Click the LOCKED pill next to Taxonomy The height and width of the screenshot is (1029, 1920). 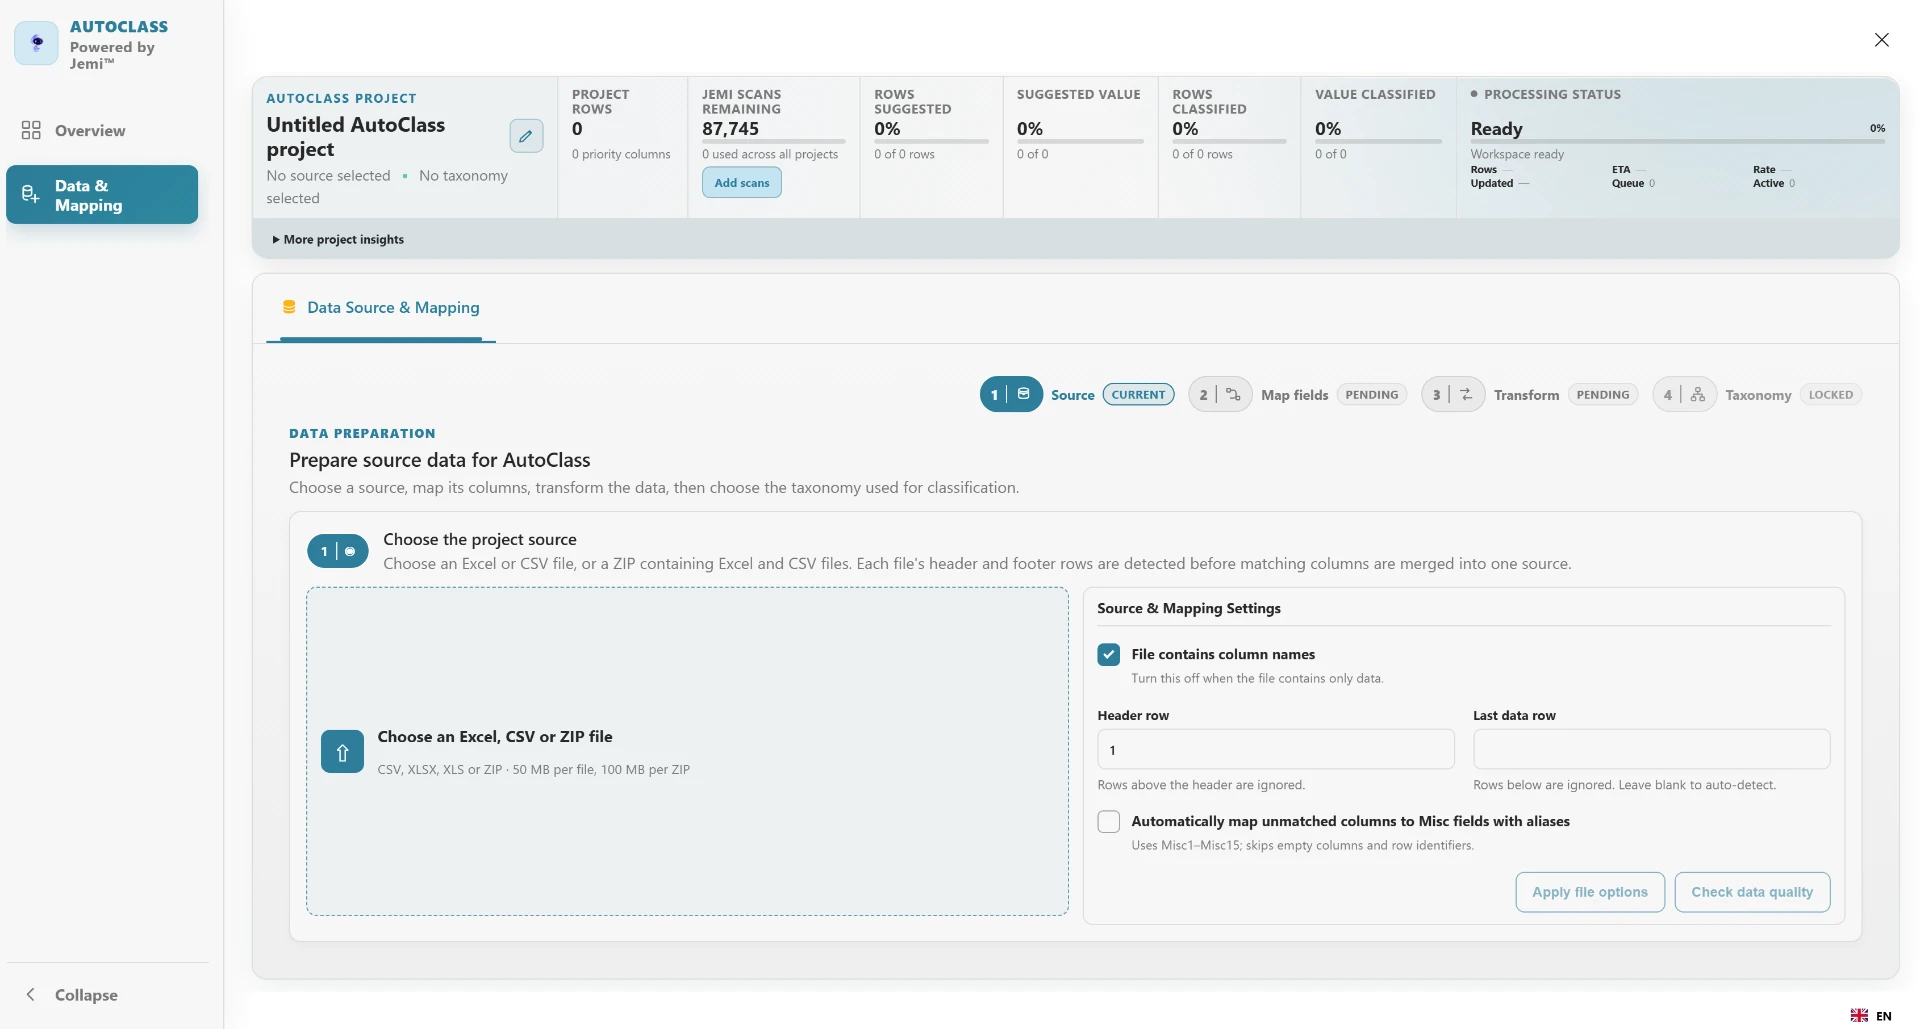(1830, 394)
